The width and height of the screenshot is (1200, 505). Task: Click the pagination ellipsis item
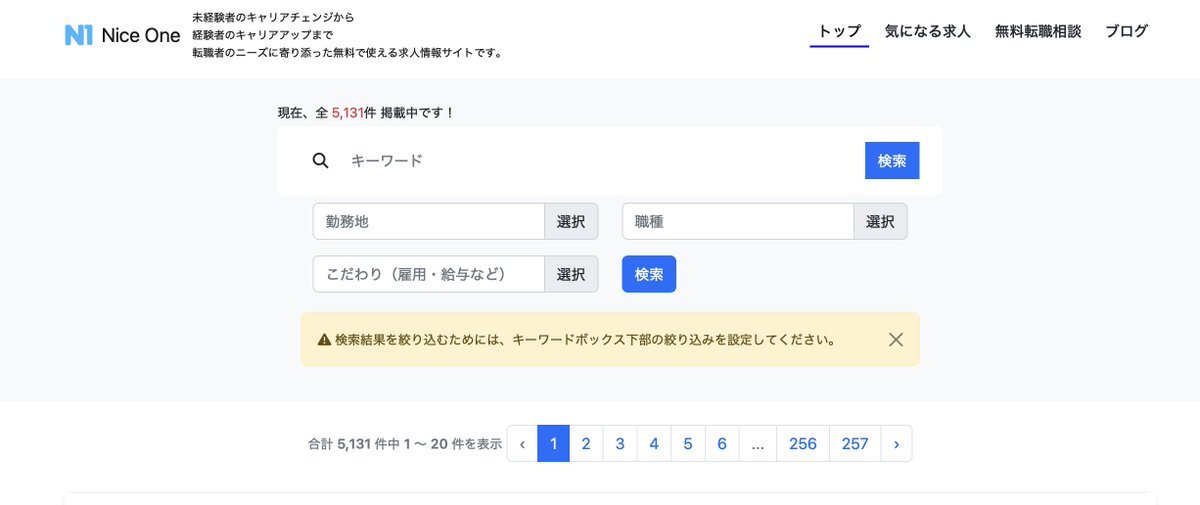tap(758, 444)
